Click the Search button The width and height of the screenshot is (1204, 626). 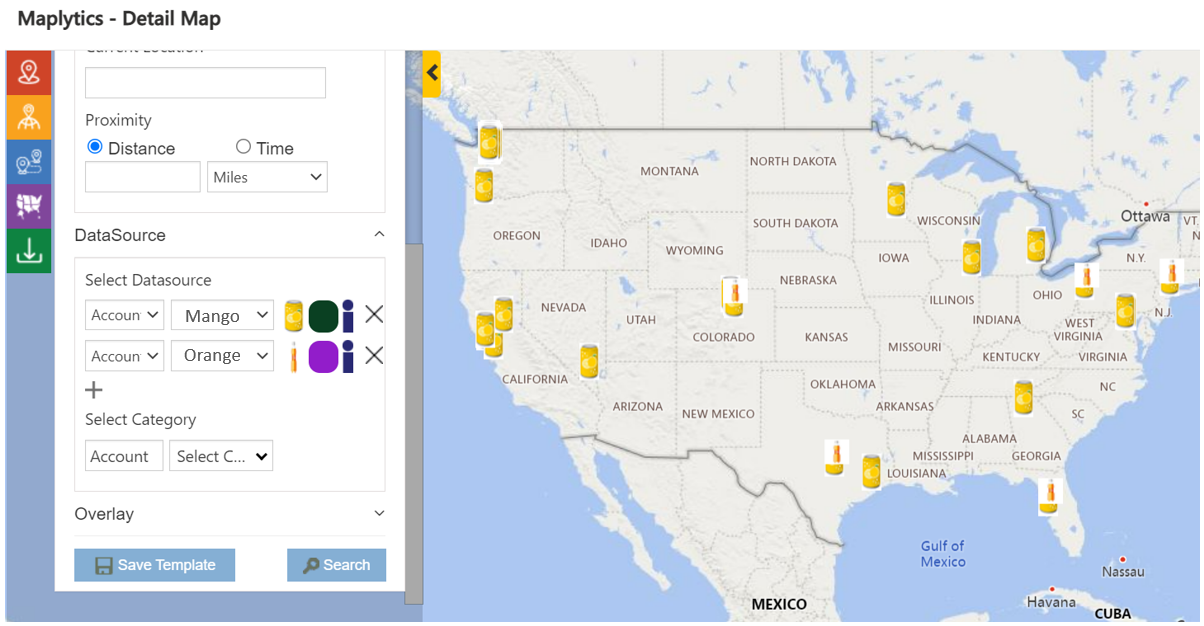[336, 565]
